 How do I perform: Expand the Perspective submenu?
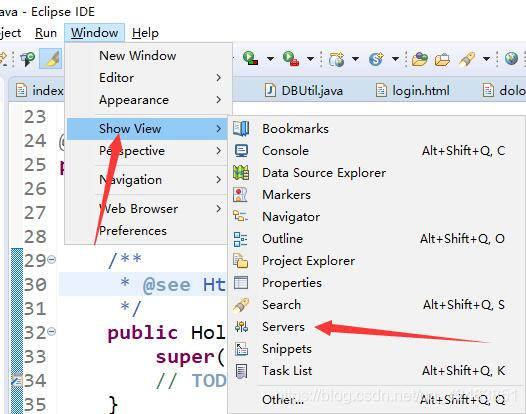(147, 151)
